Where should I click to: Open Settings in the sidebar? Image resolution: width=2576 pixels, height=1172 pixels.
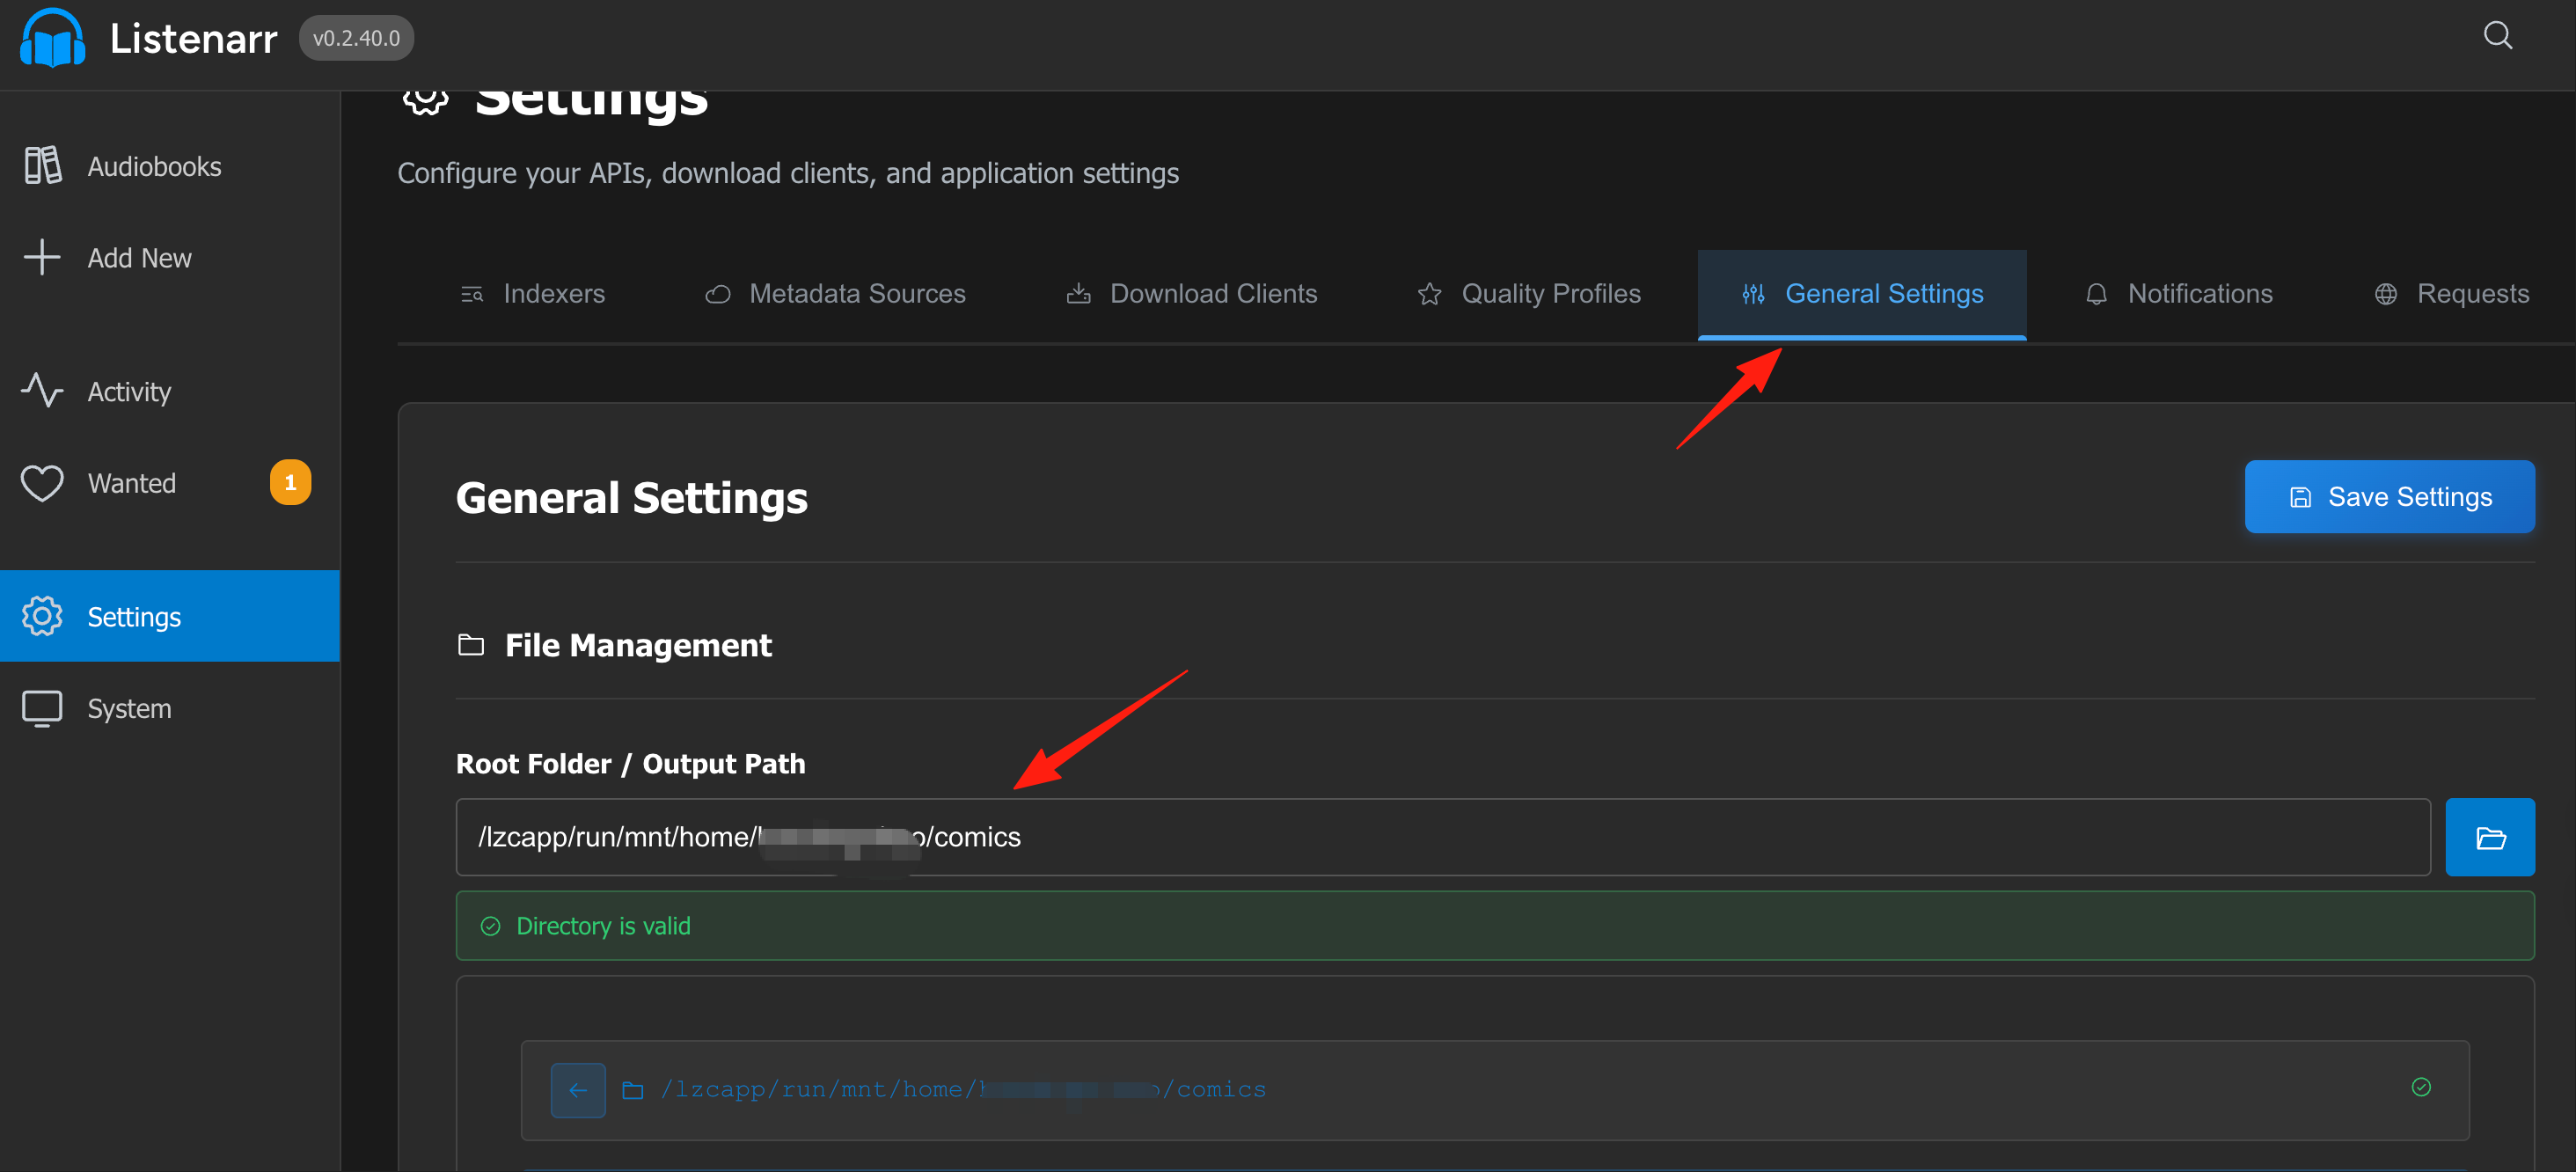click(170, 616)
